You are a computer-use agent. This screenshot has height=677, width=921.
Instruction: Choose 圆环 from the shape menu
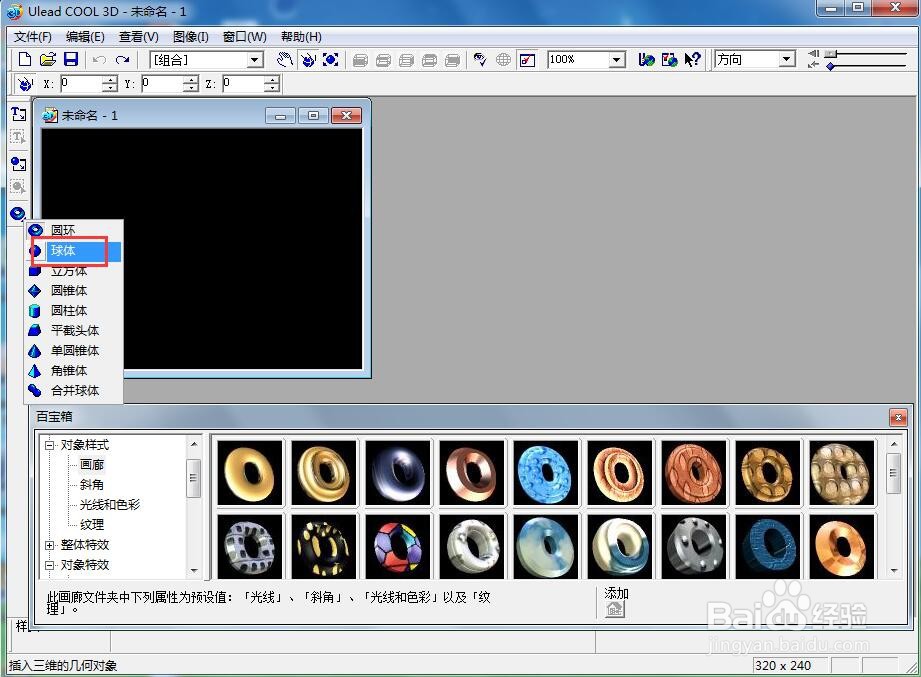point(73,230)
